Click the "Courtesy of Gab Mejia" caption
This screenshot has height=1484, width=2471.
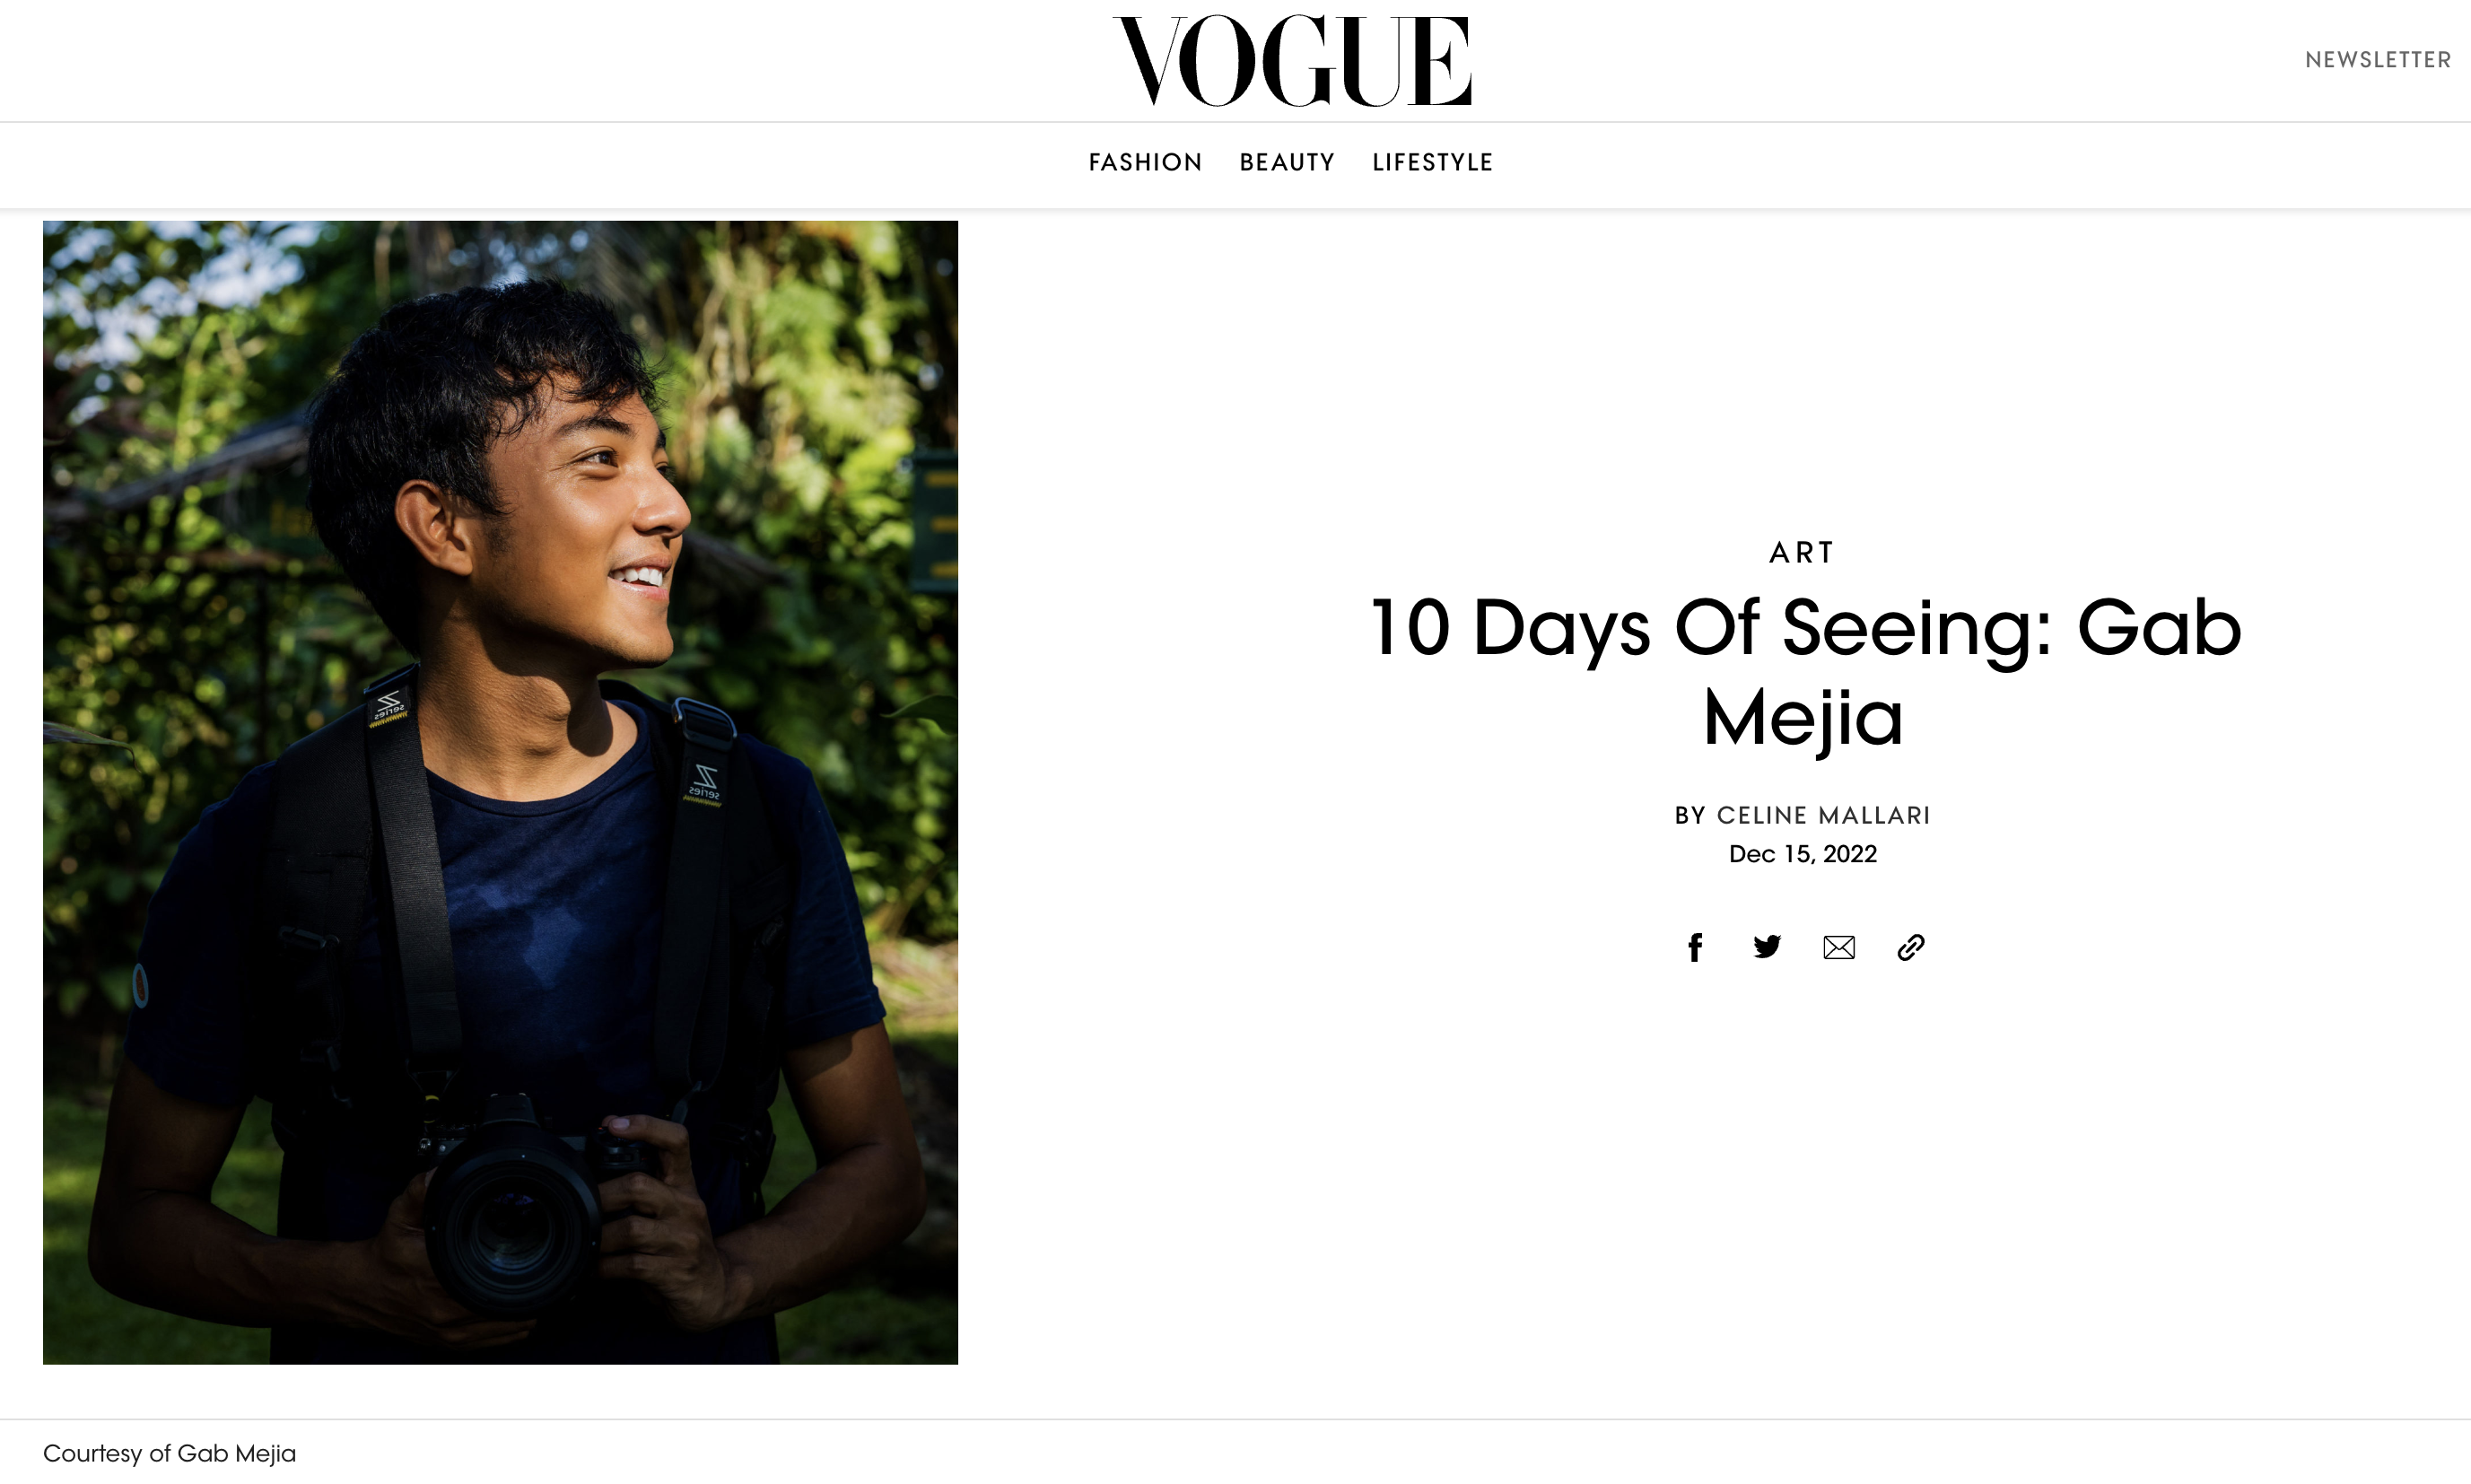click(170, 1453)
